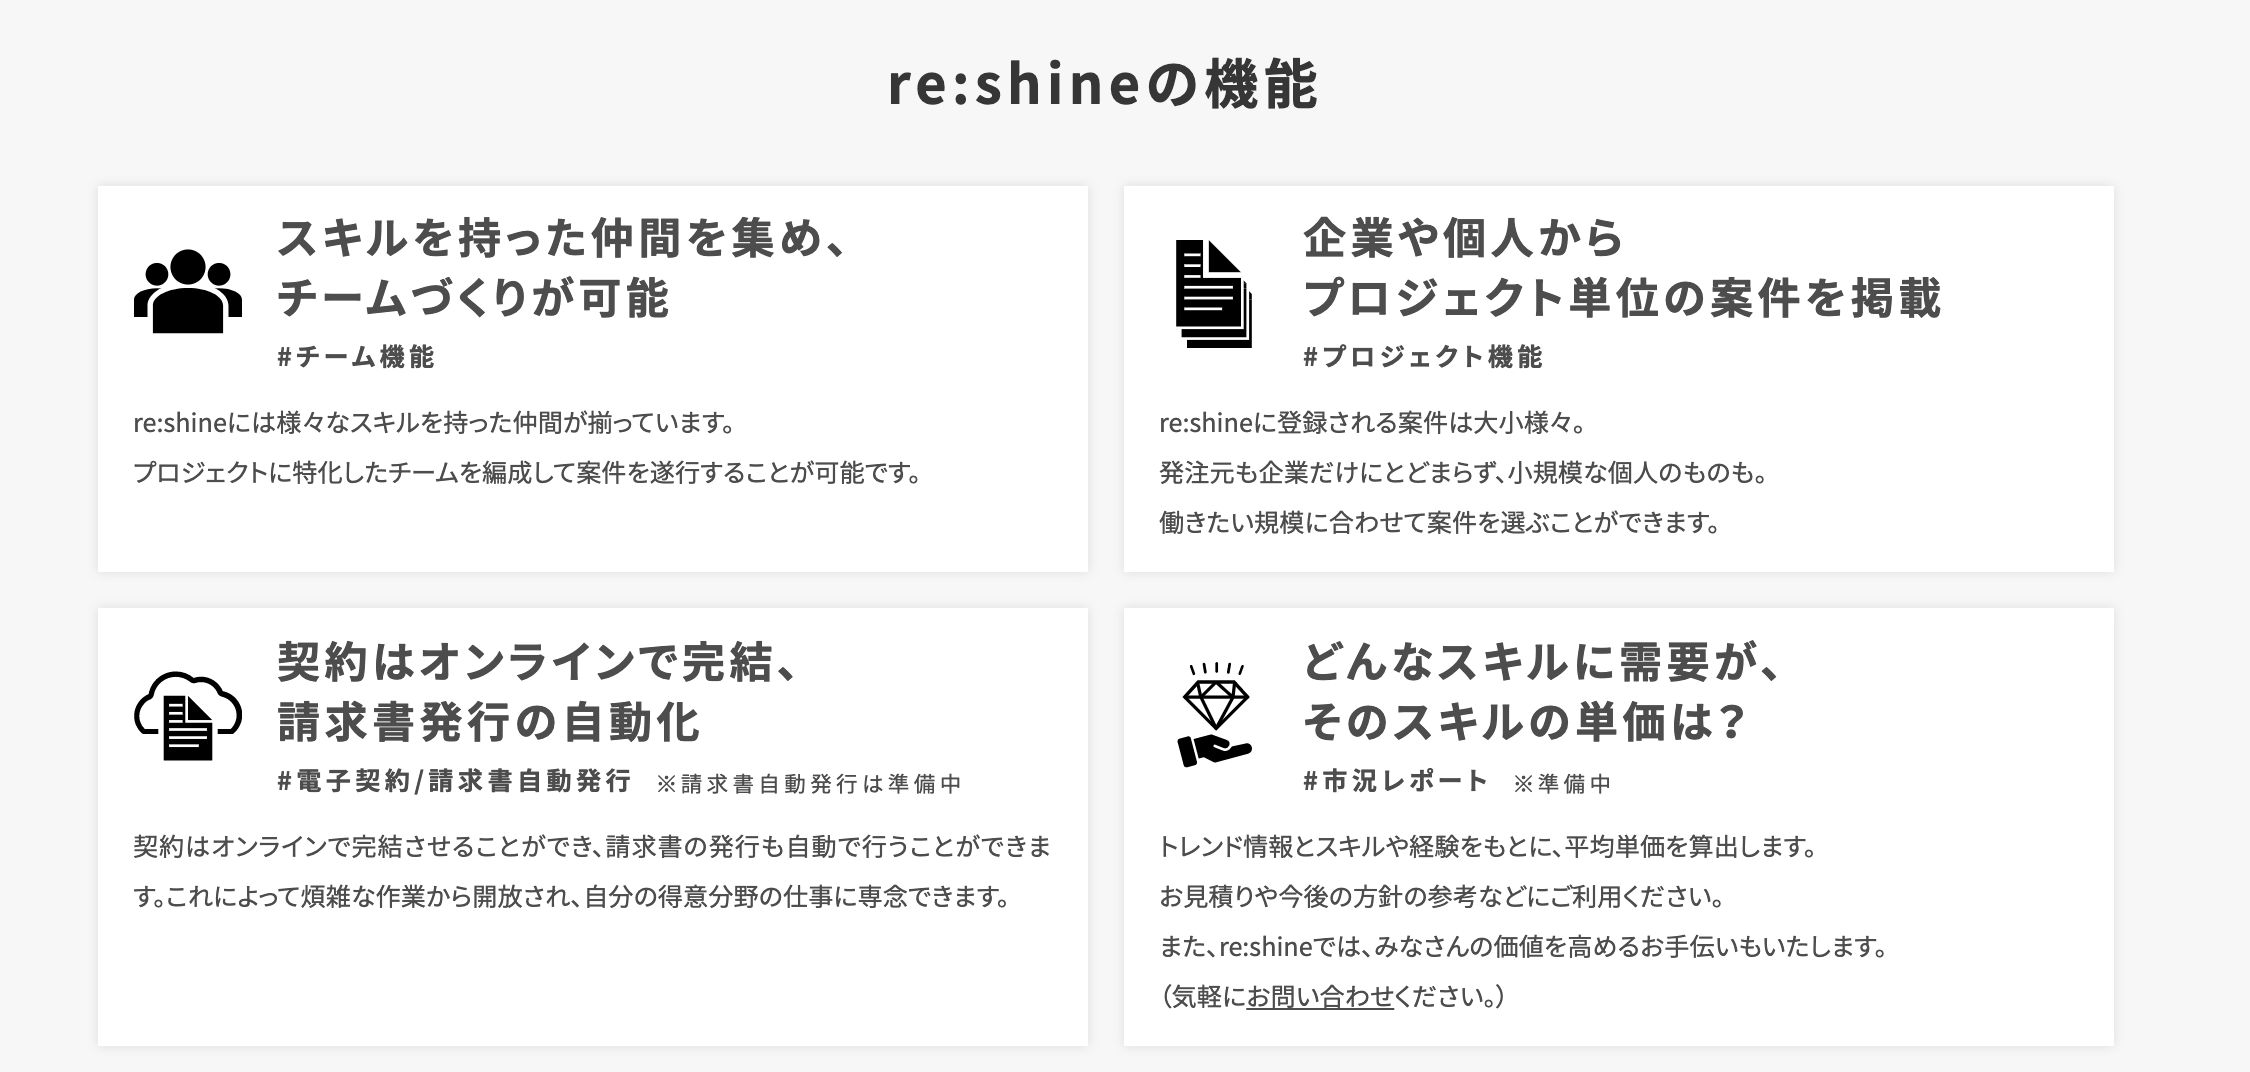2250x1072 pixels.
Task: Click the トレンド情報 market report description
Action: [x=1523, y=921]
